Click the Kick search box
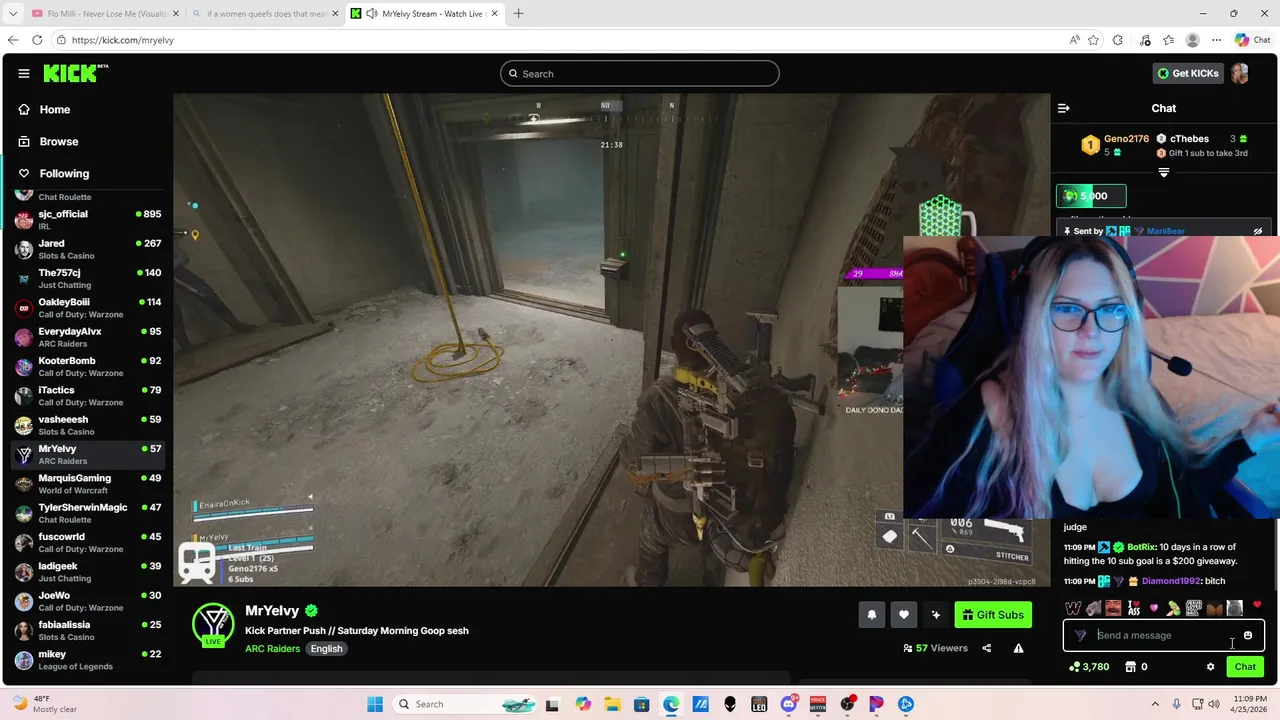 (640, 73)
